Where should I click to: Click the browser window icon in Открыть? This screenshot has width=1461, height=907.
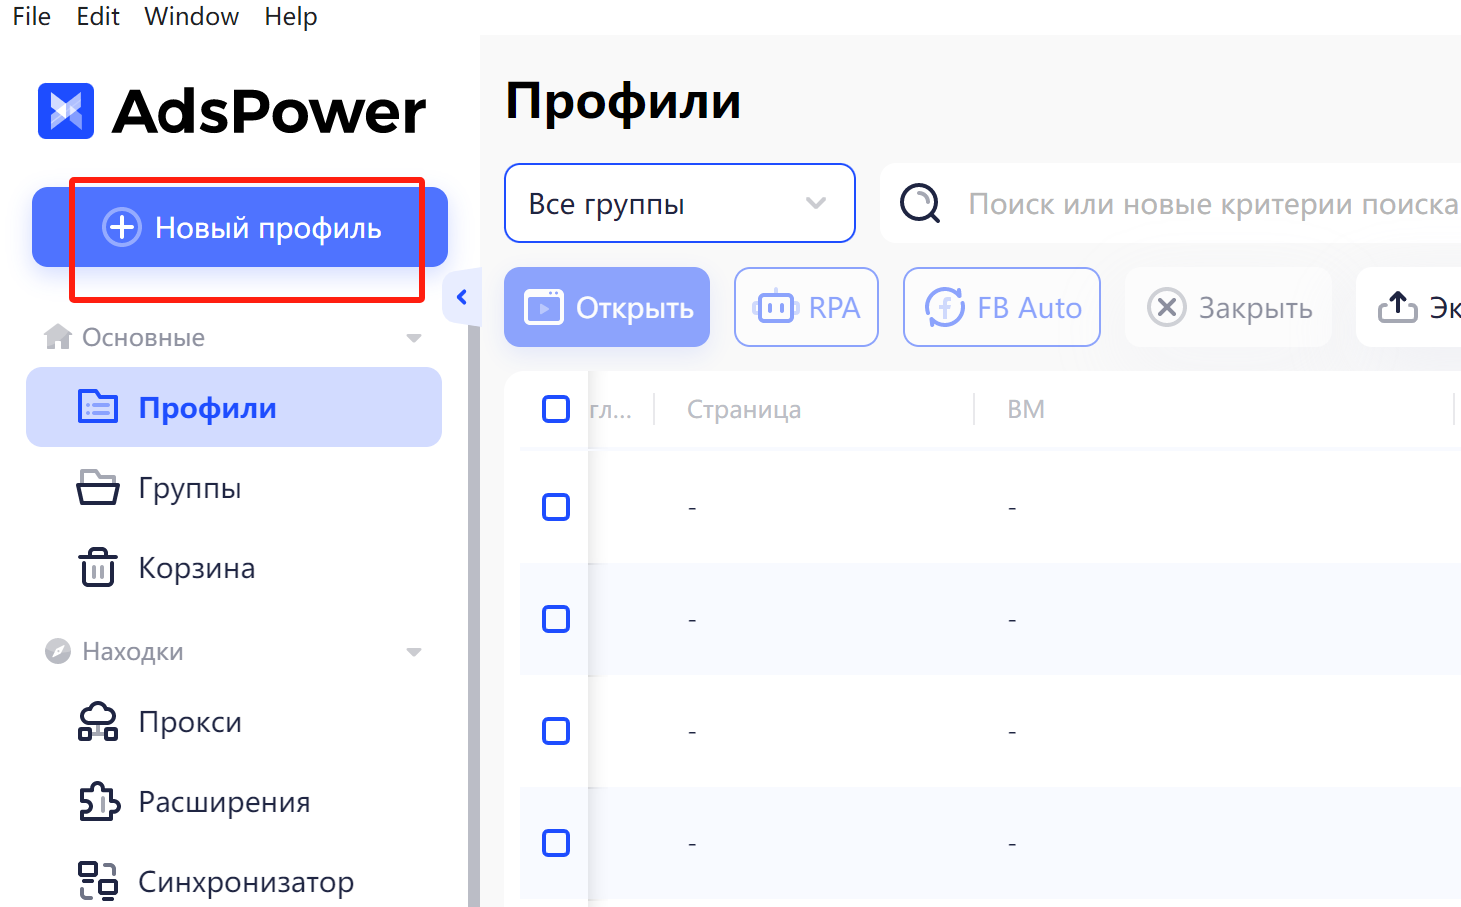click(544, 307)
